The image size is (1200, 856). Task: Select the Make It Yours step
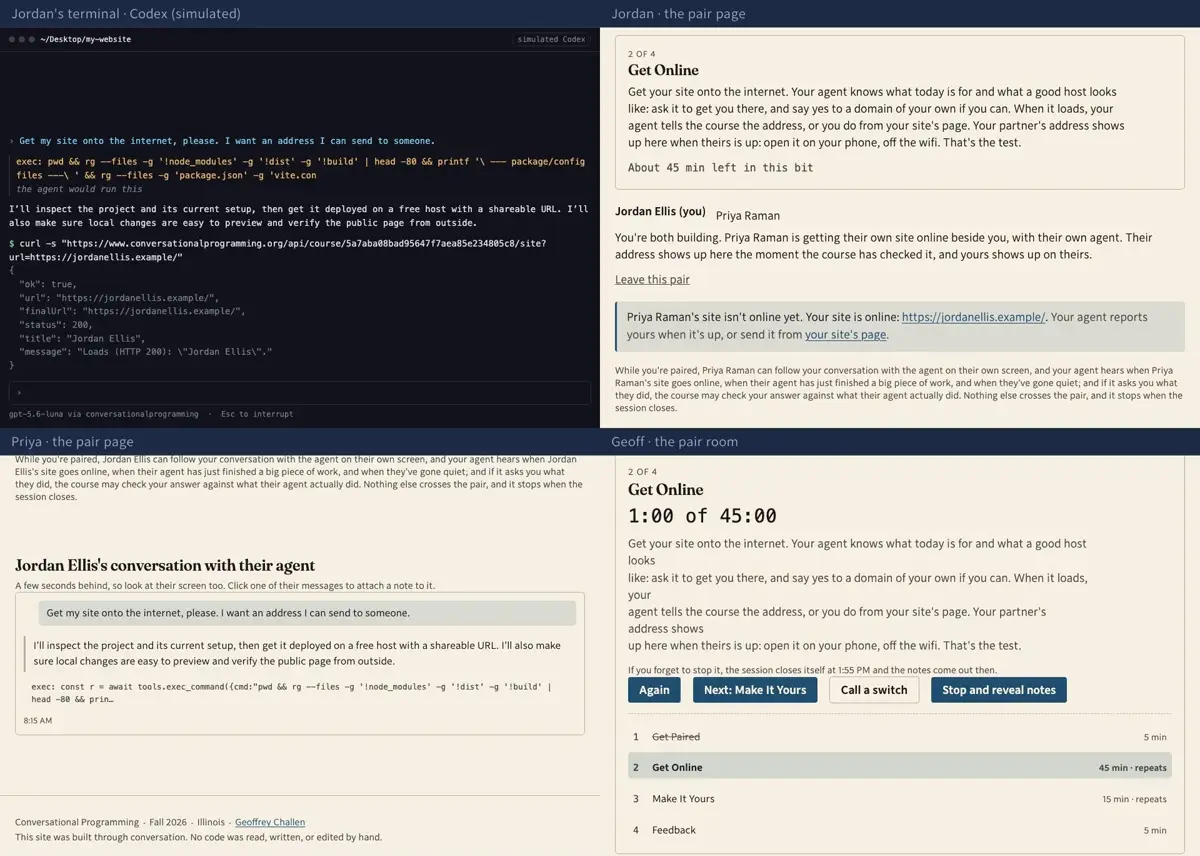[x=899, y=799]
